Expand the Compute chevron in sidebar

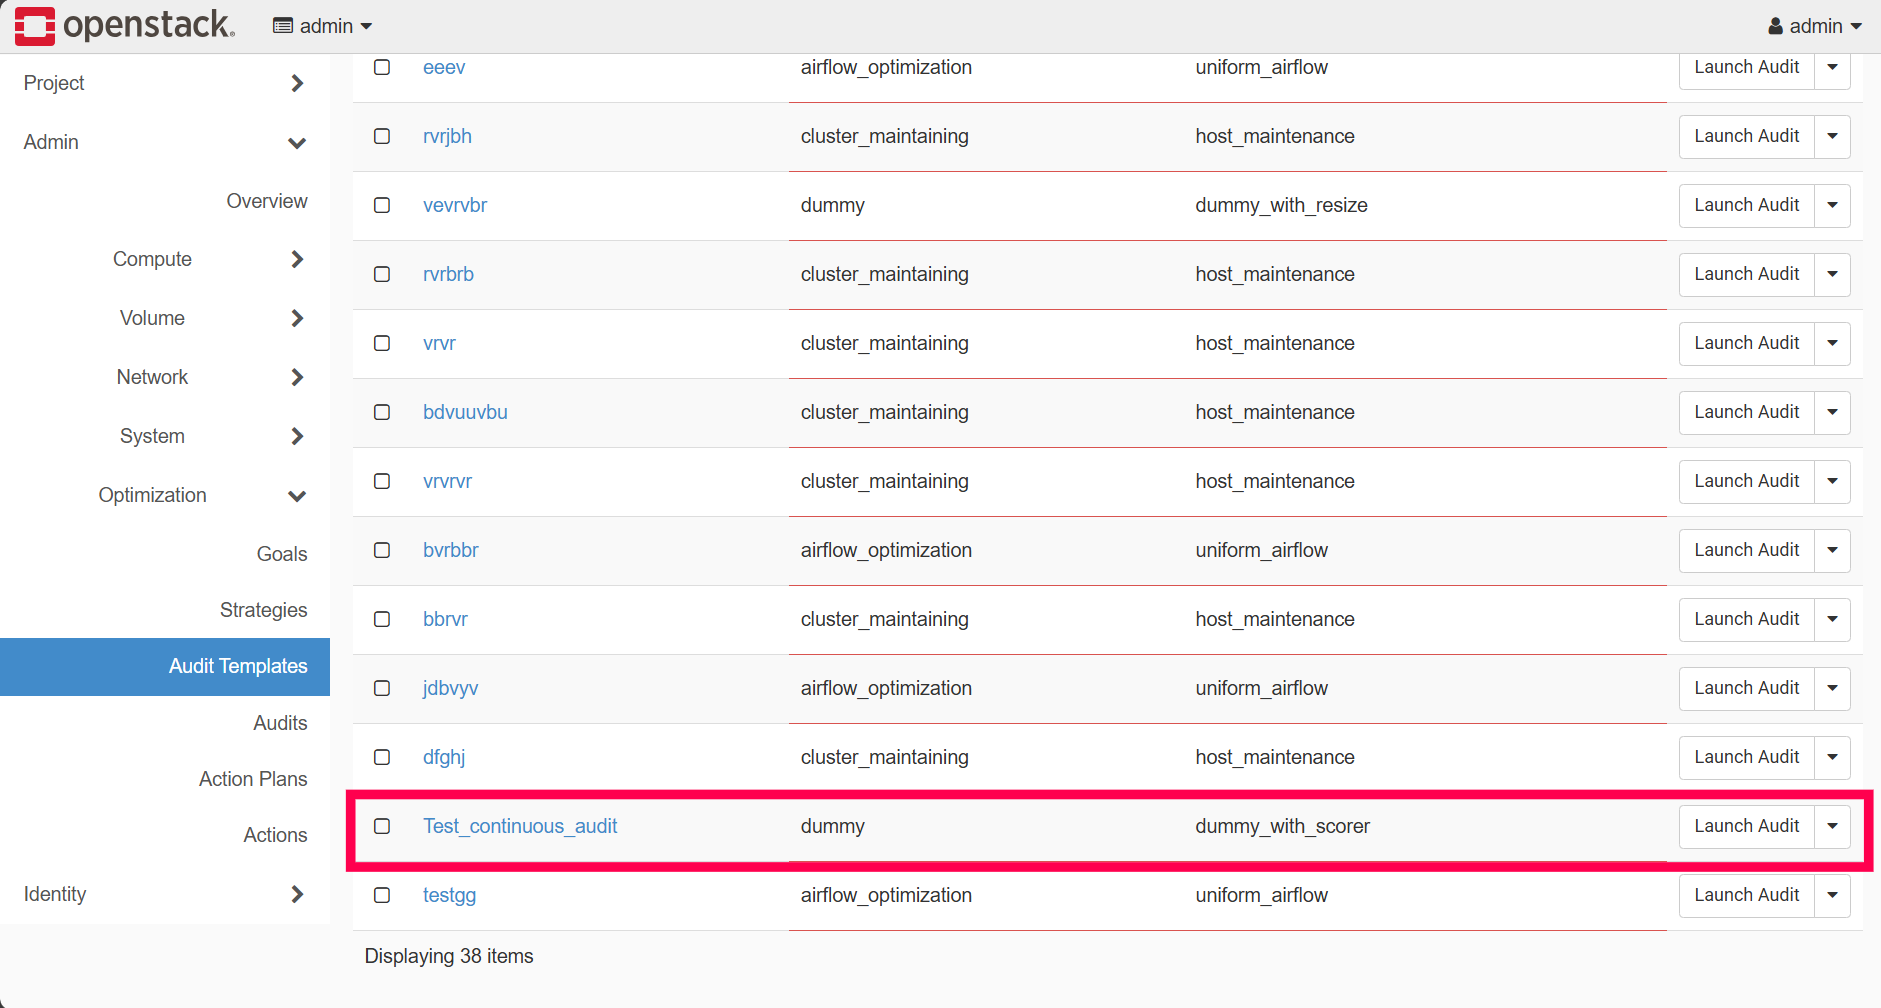pos(296,260)
